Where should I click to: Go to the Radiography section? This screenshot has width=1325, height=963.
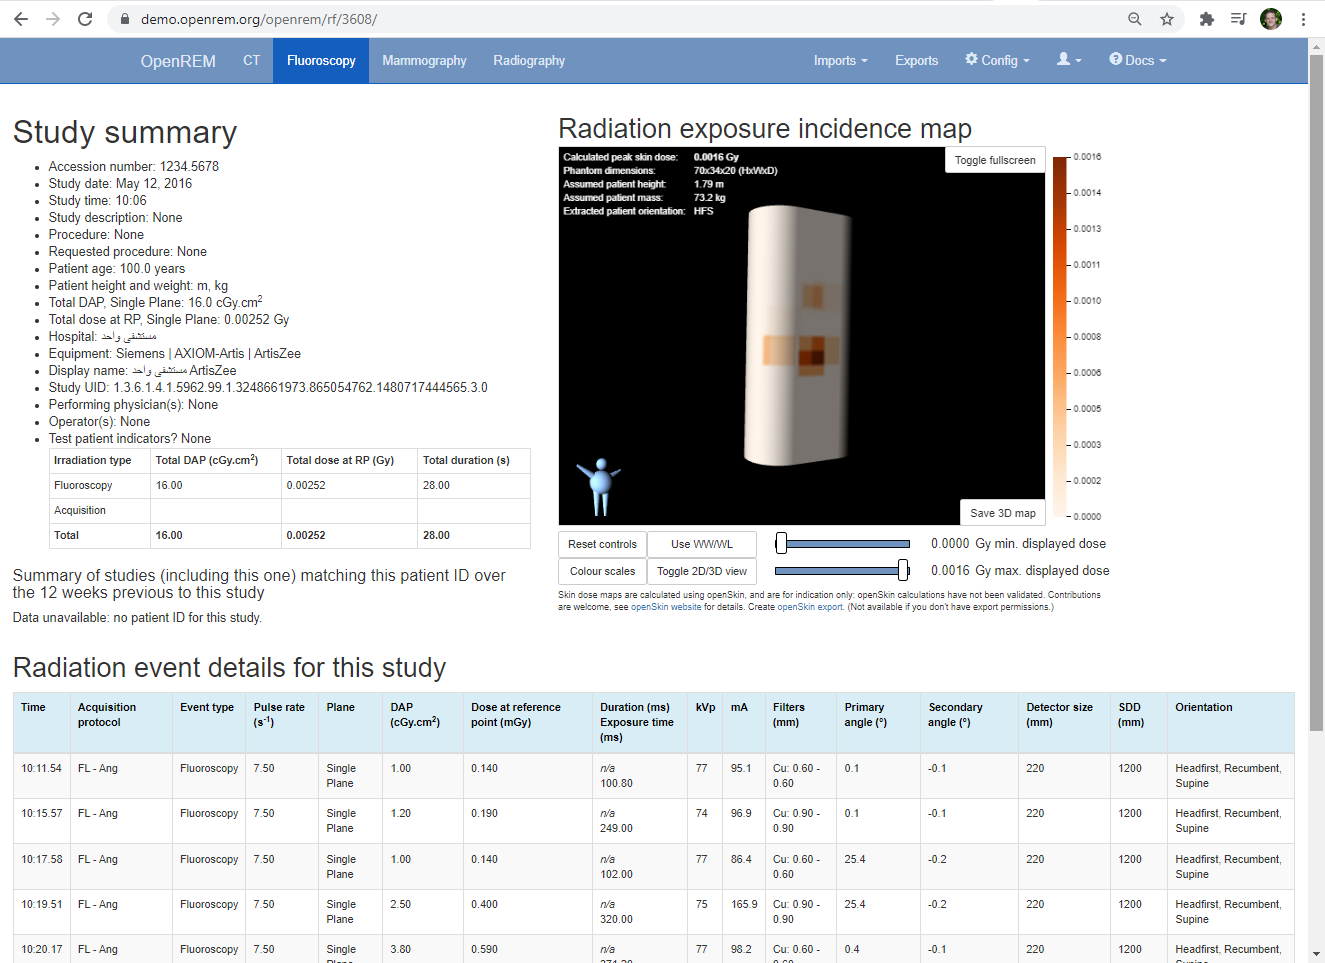pos(529,61)
